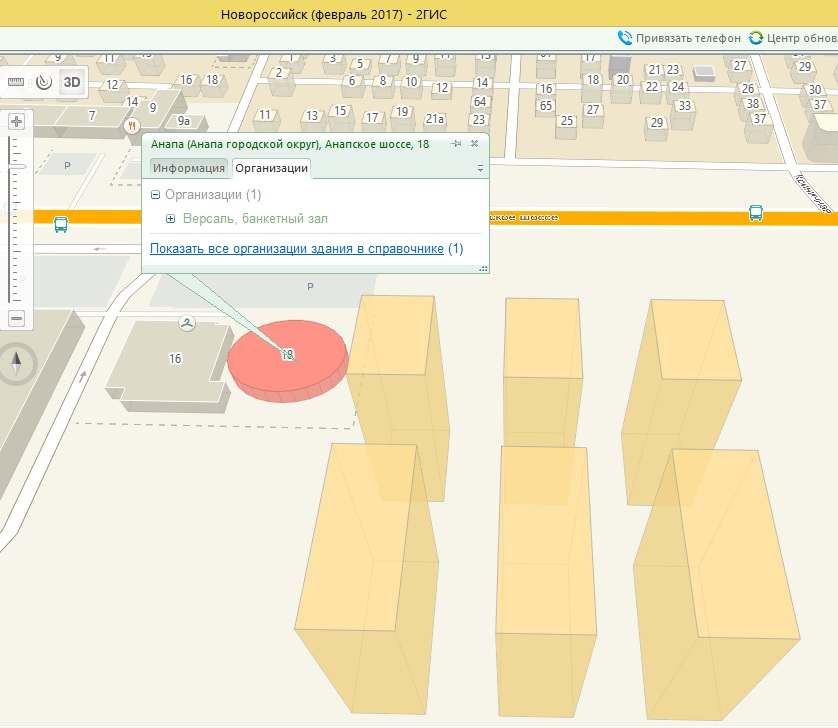Select the Организации tab

coord(271,168)
